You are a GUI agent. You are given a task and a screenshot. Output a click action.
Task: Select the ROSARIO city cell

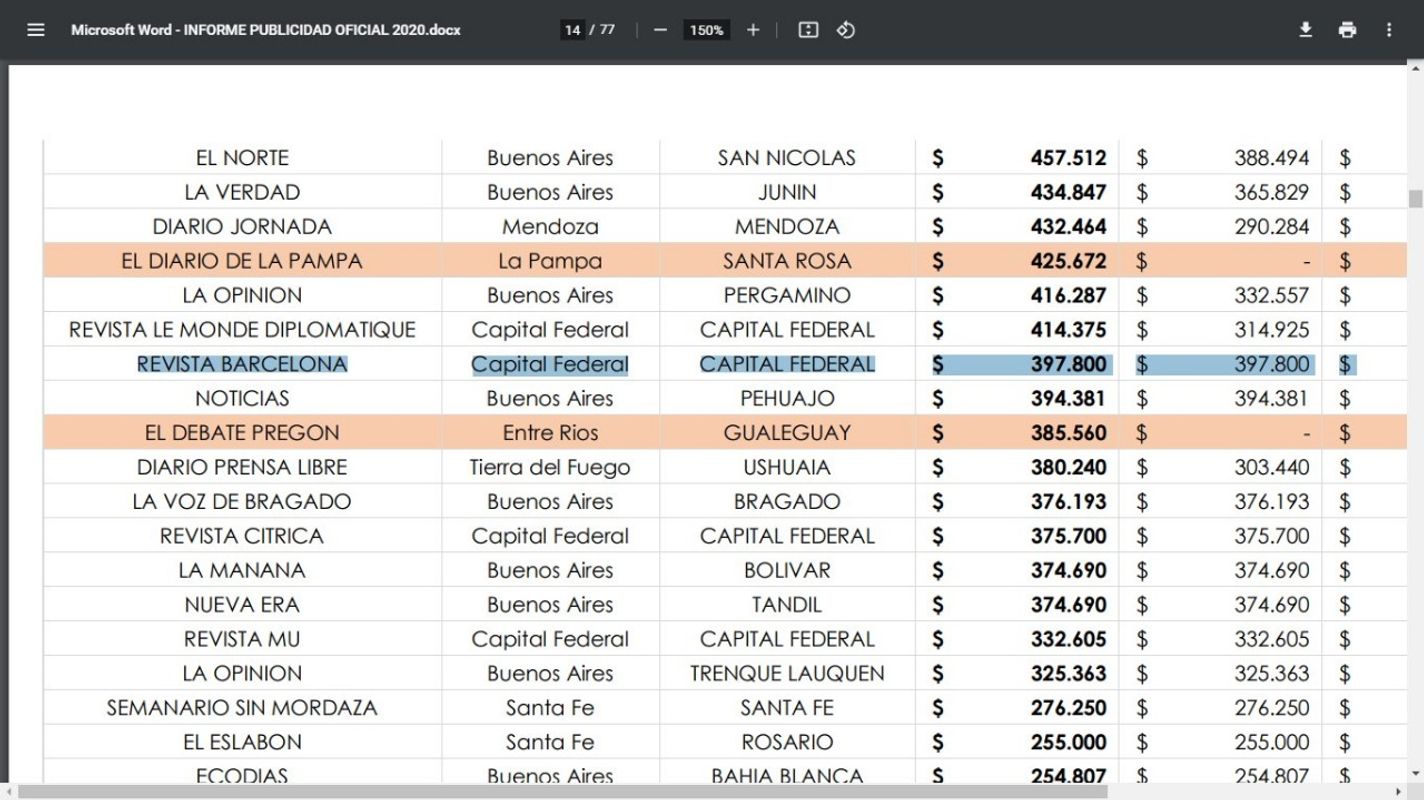click(787, 742)
